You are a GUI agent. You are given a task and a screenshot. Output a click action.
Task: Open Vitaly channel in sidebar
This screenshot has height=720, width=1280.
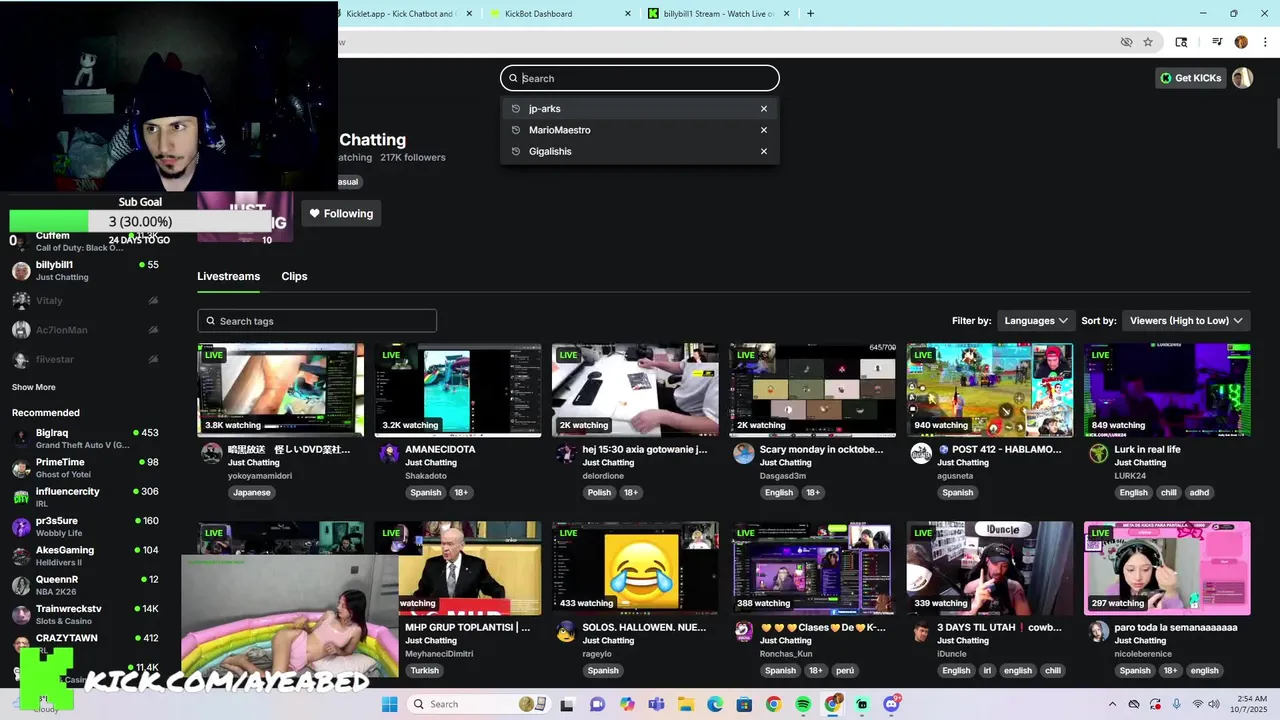pyautogui.click(x=85, y=300)
